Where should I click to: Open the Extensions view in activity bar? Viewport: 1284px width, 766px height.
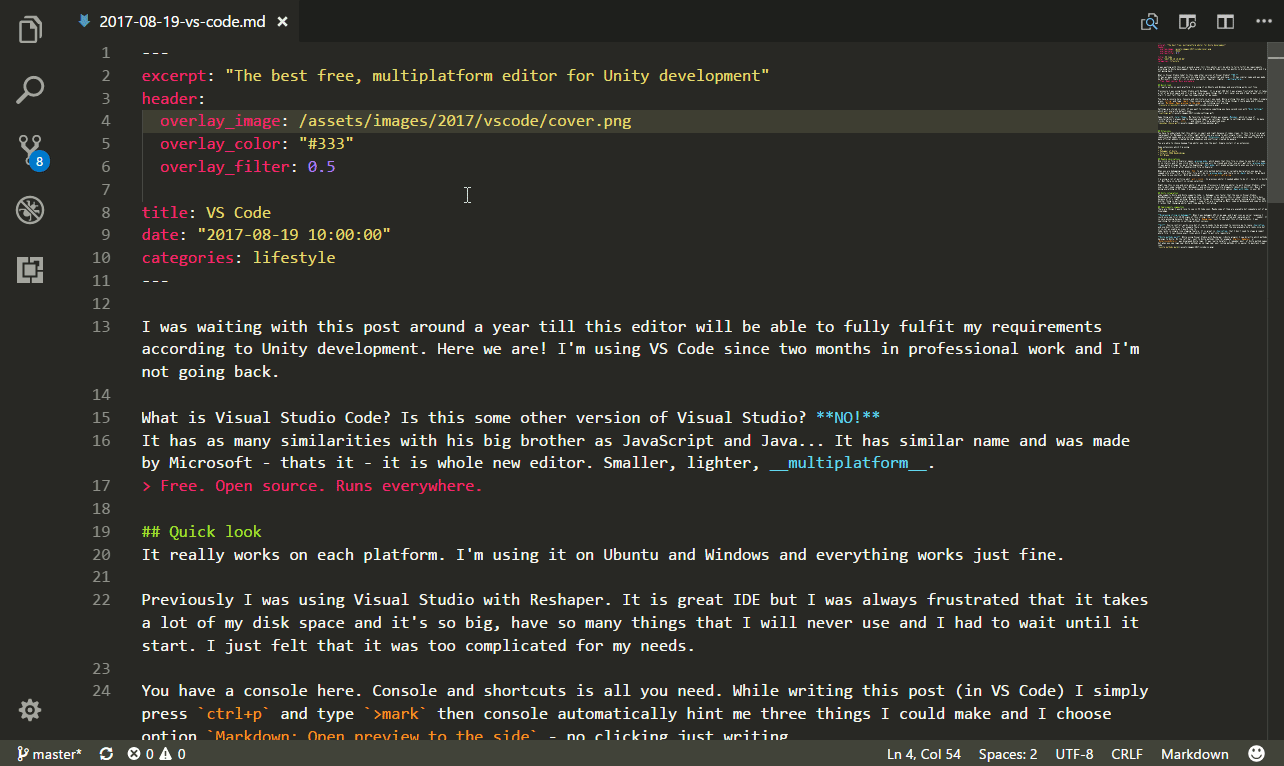pyautogui.click(x=30, y=270)
